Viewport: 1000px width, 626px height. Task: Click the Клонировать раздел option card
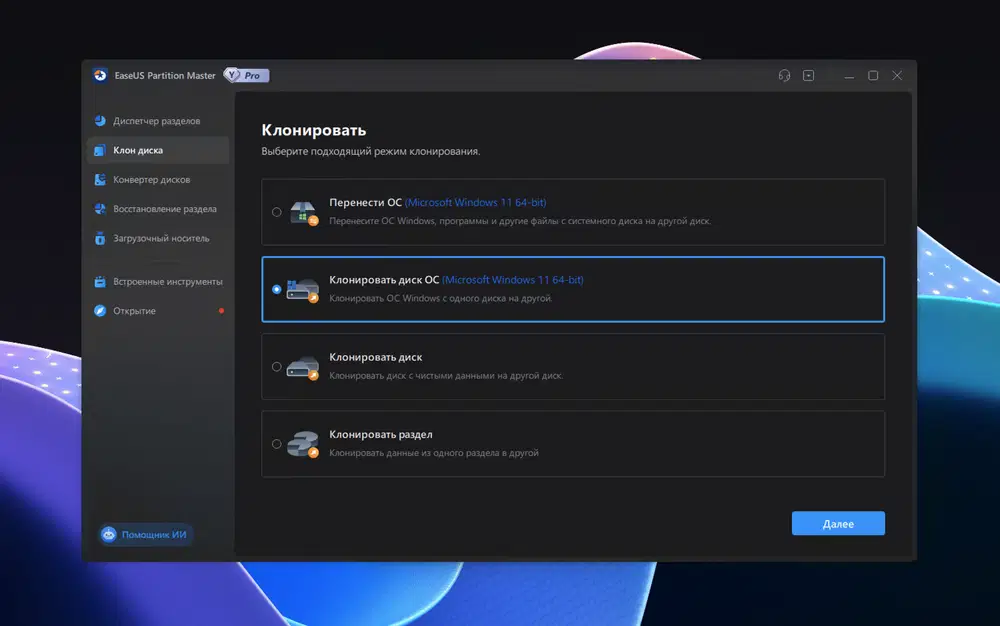(x=573, y=444)
